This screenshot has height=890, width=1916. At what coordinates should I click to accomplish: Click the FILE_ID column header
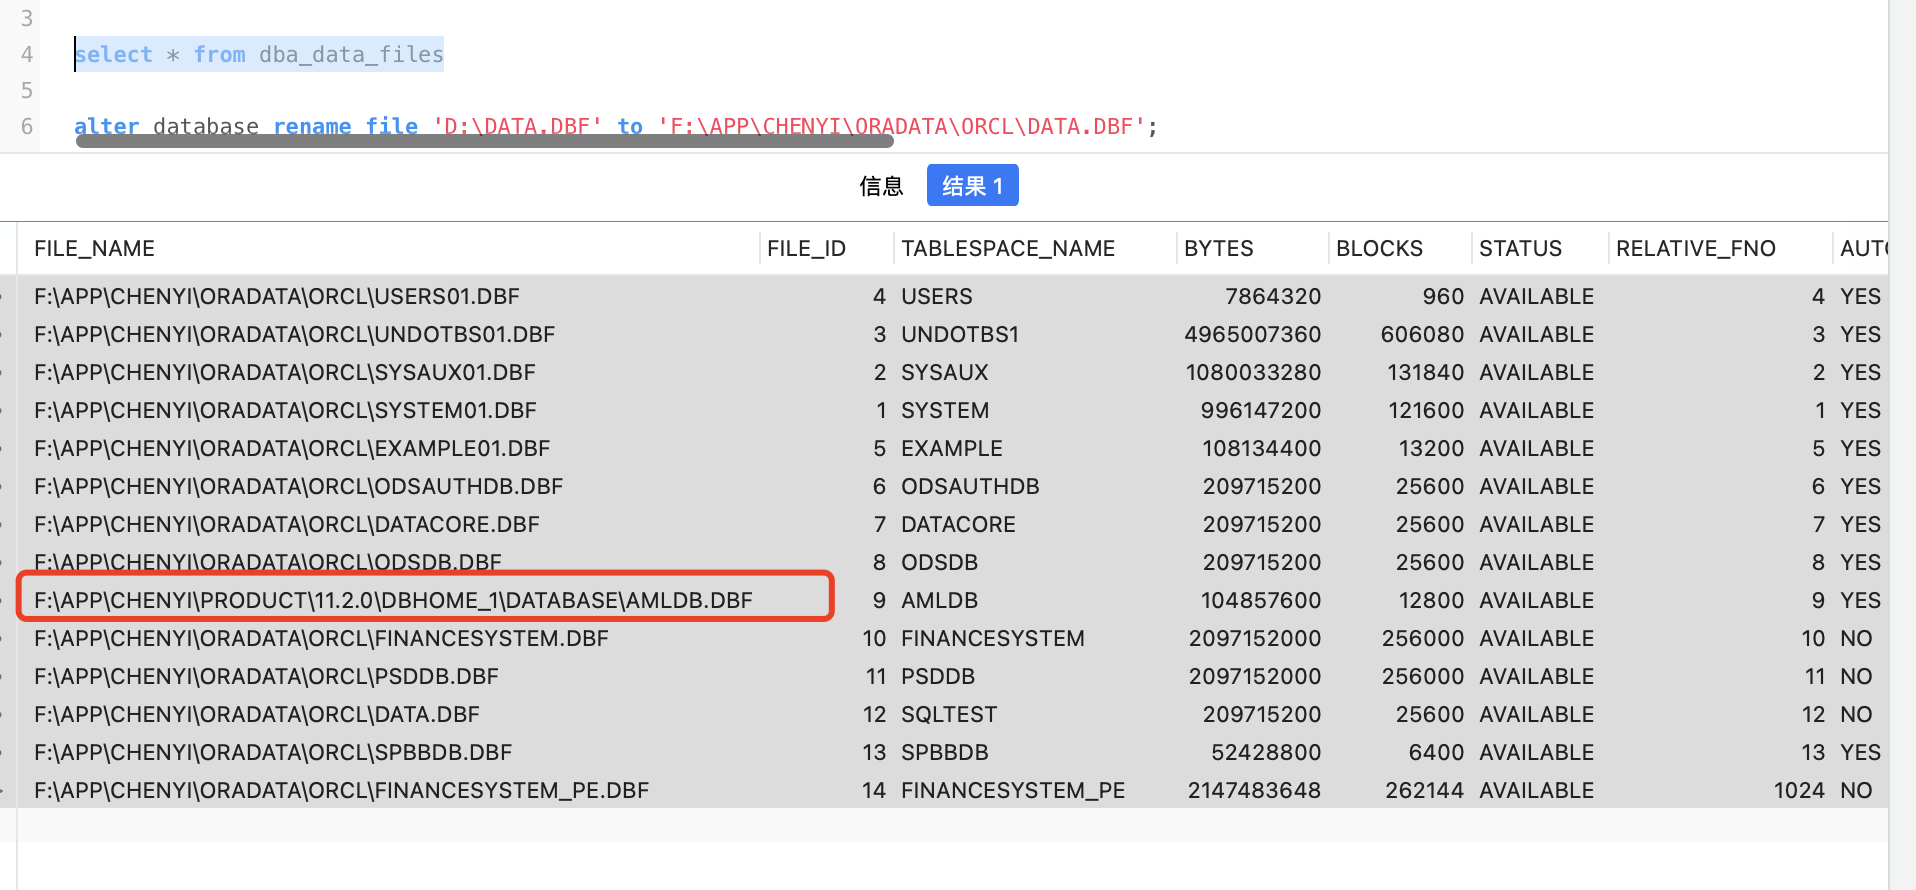pos(806,248)
